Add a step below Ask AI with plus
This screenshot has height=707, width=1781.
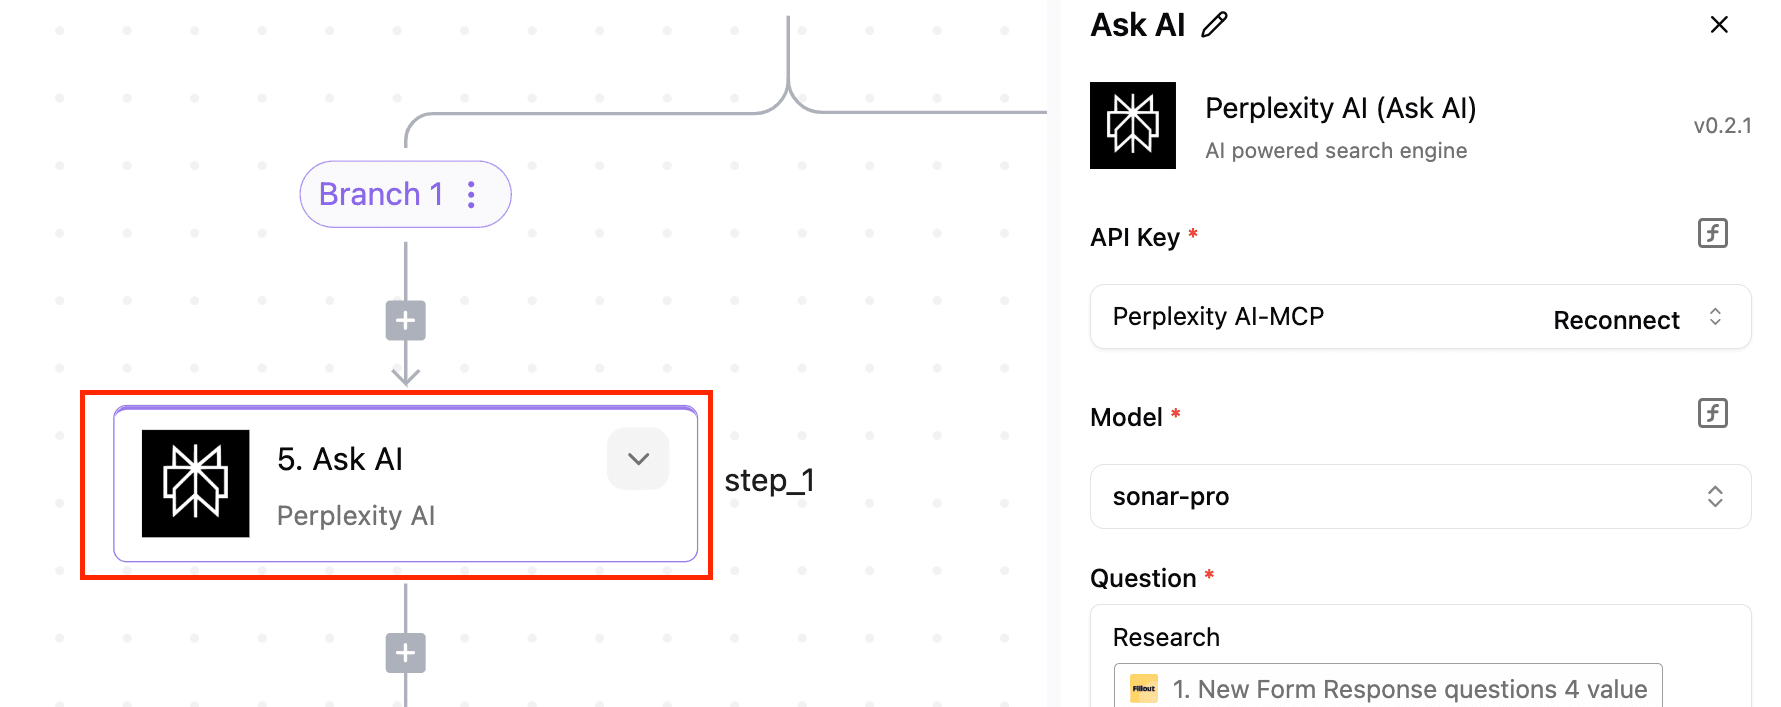pos(405,653)
